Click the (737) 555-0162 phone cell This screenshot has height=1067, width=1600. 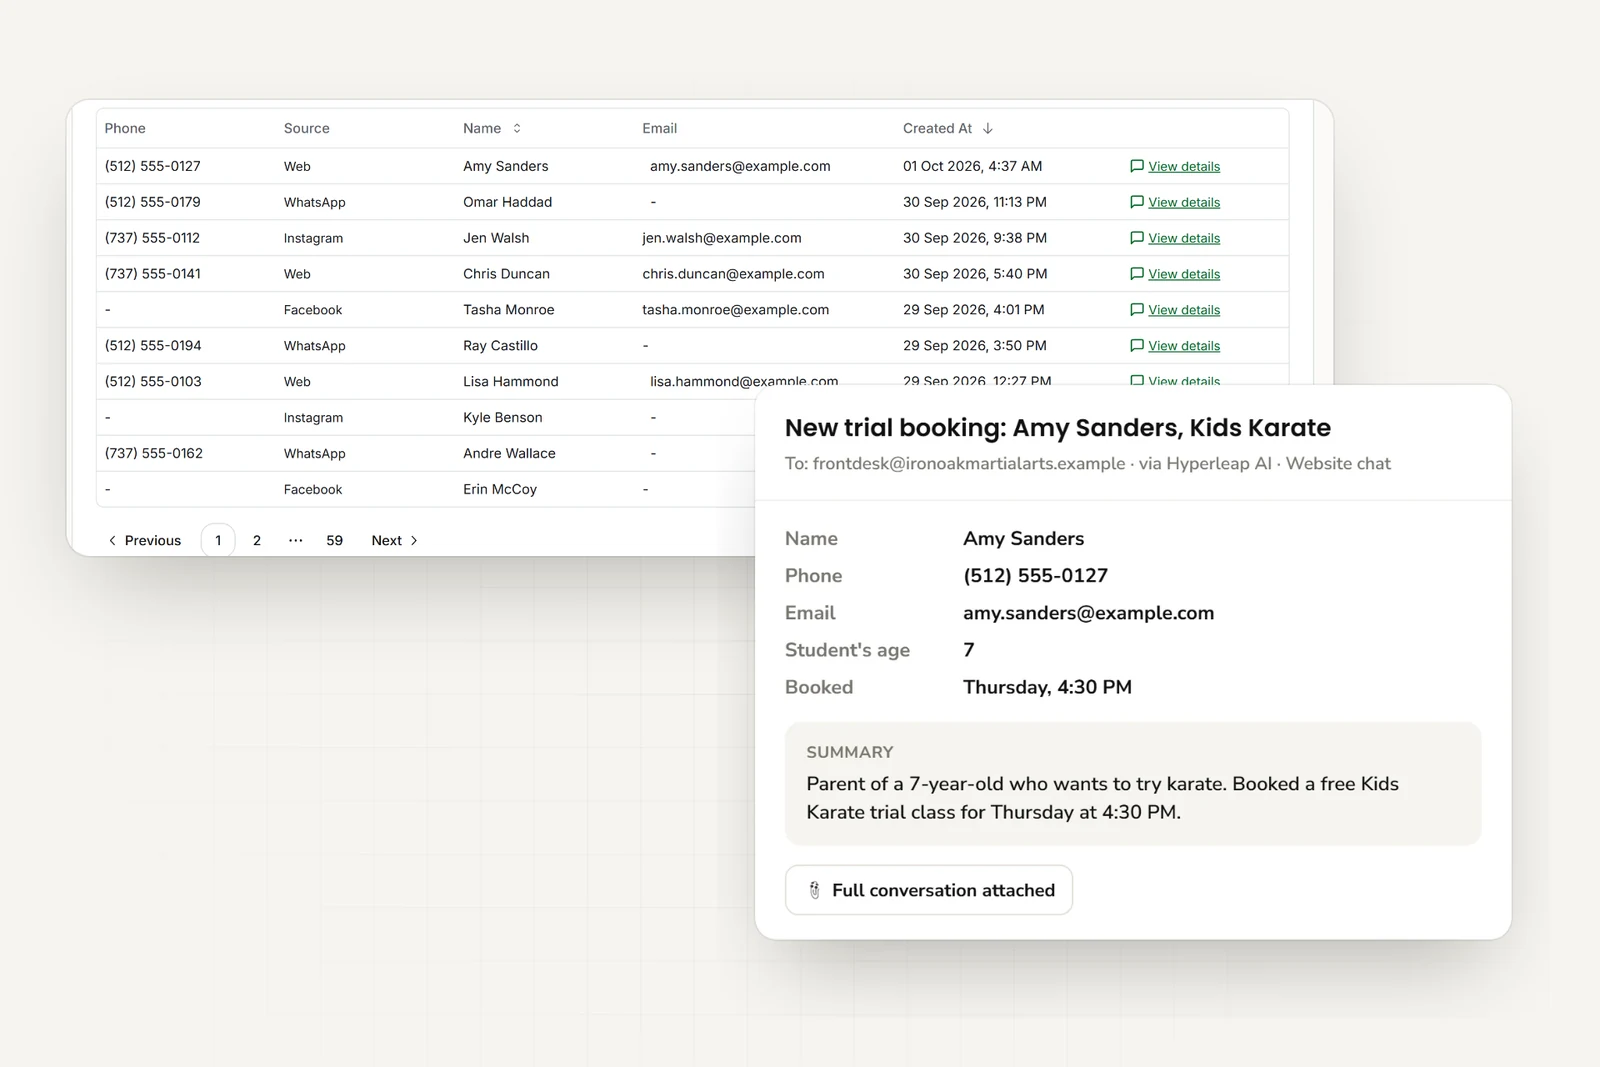coord(154,453)
